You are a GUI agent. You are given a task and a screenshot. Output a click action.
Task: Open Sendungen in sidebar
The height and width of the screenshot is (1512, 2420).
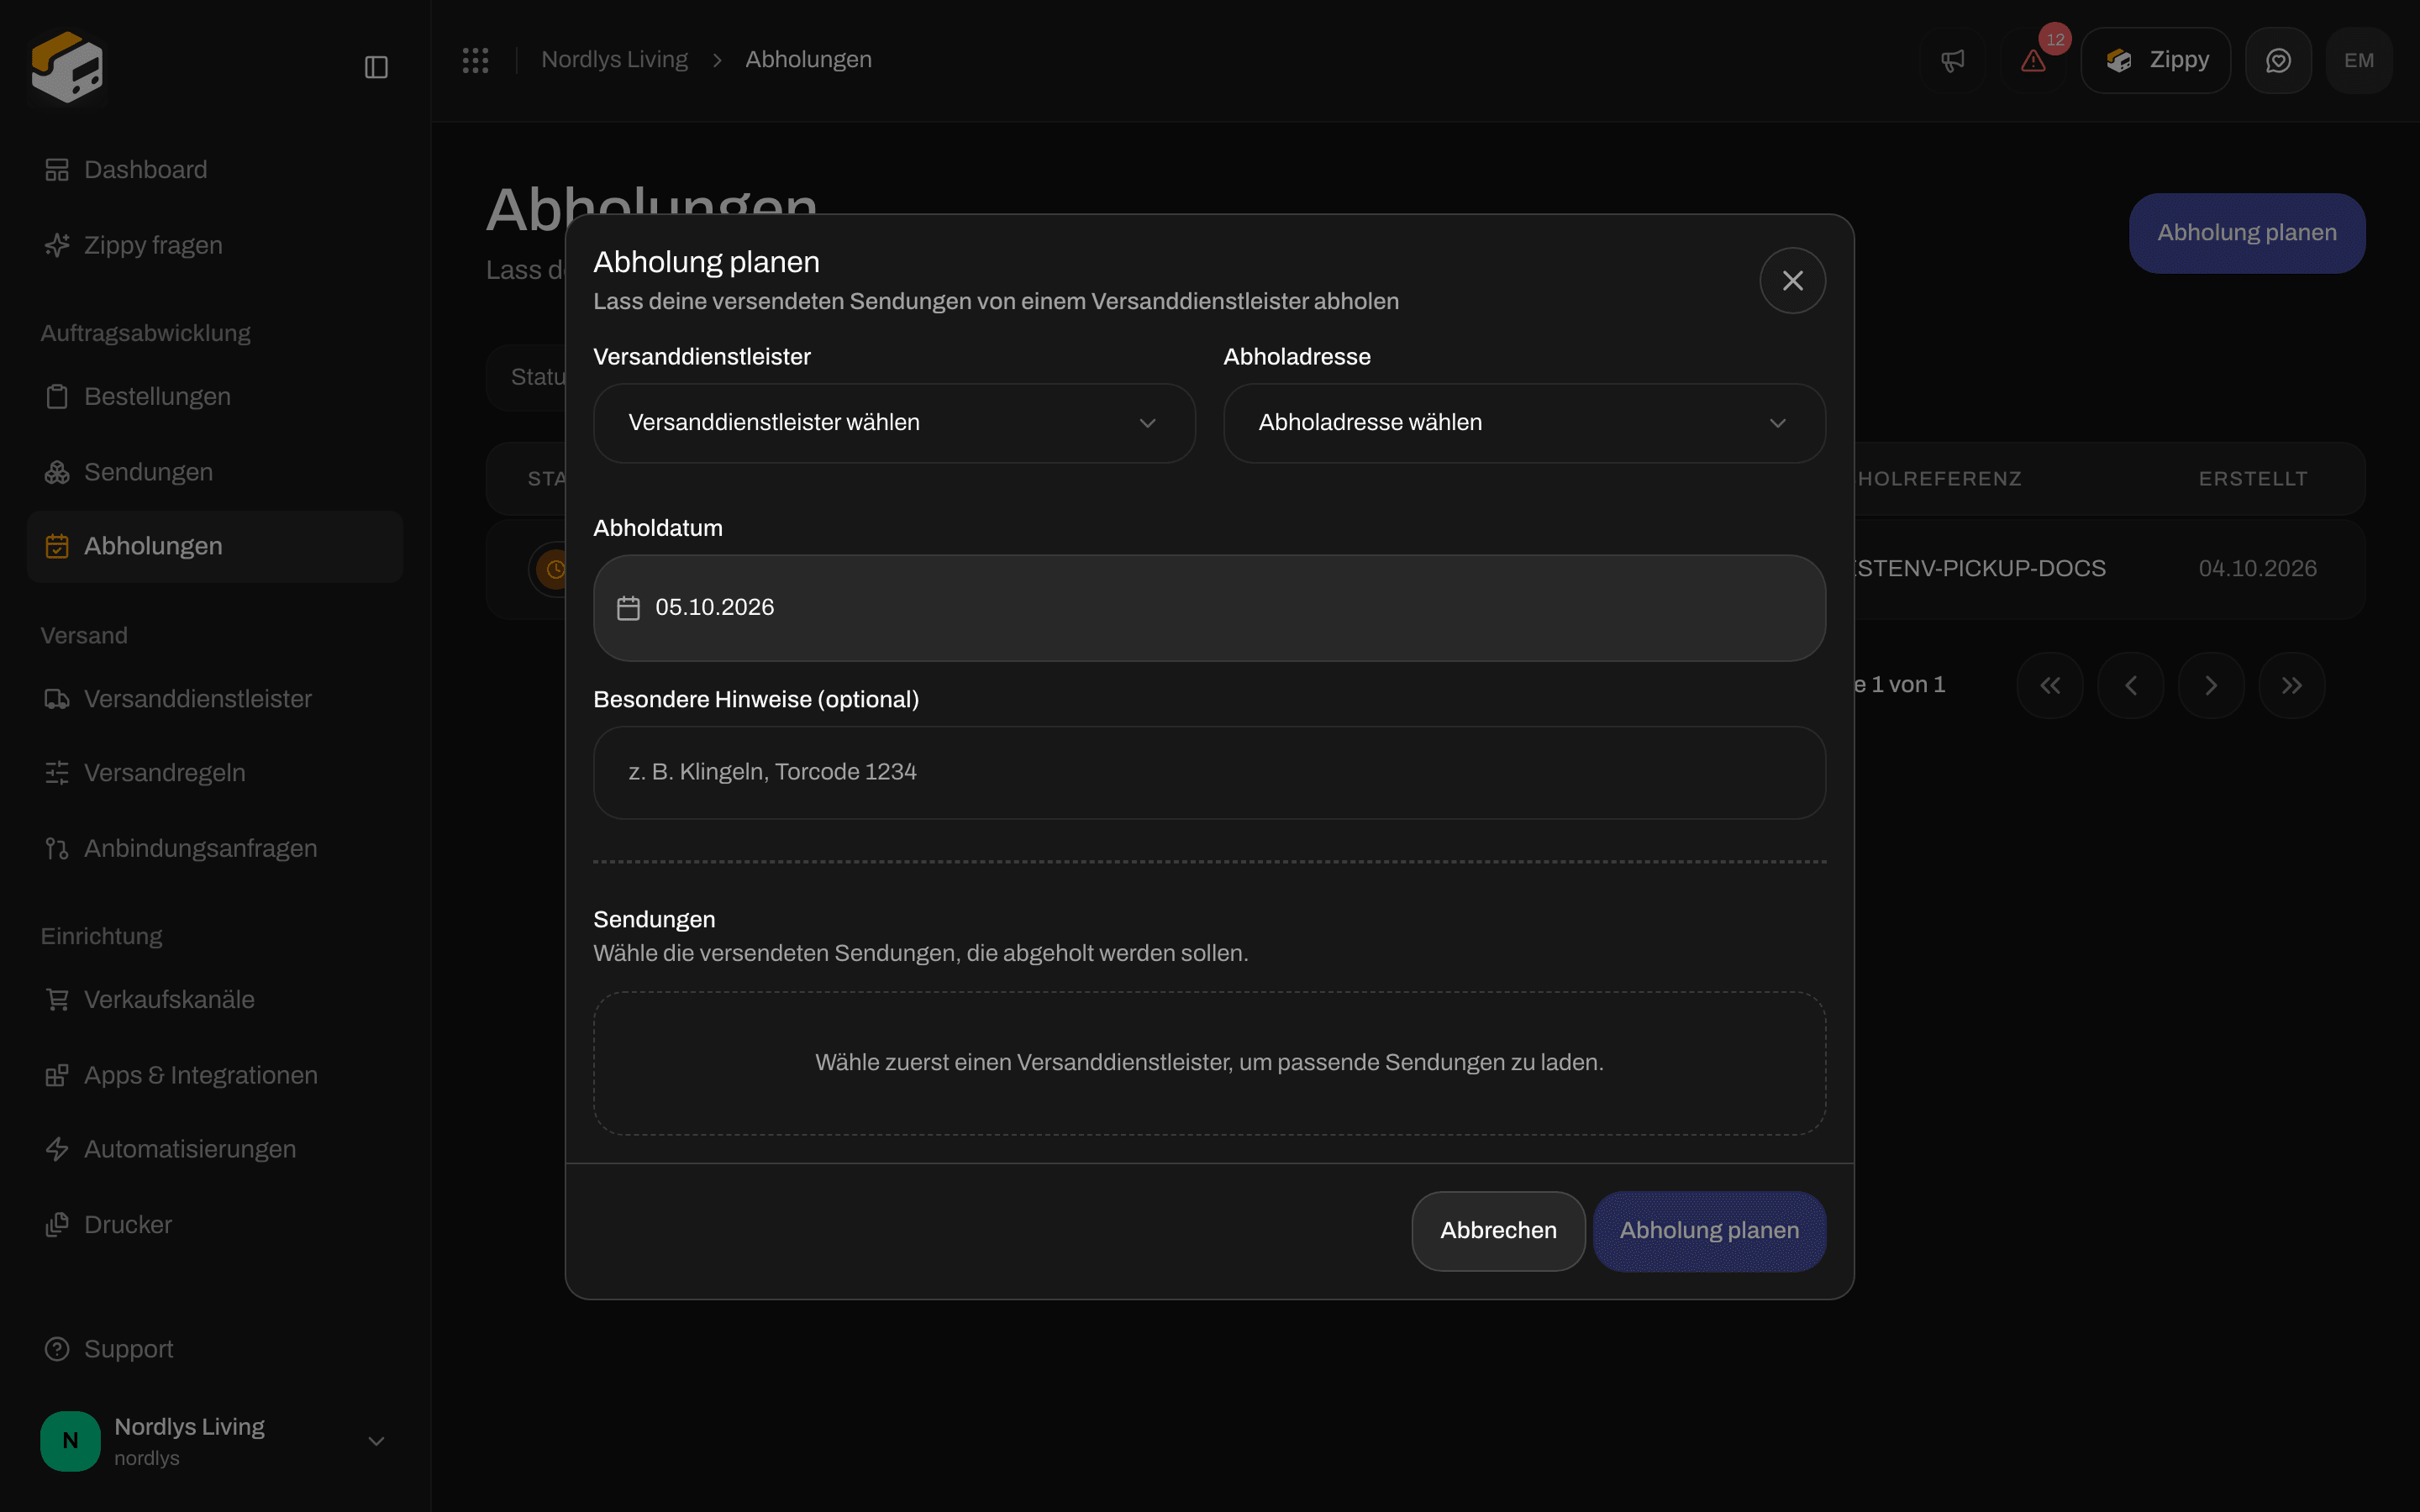[215, 472]
